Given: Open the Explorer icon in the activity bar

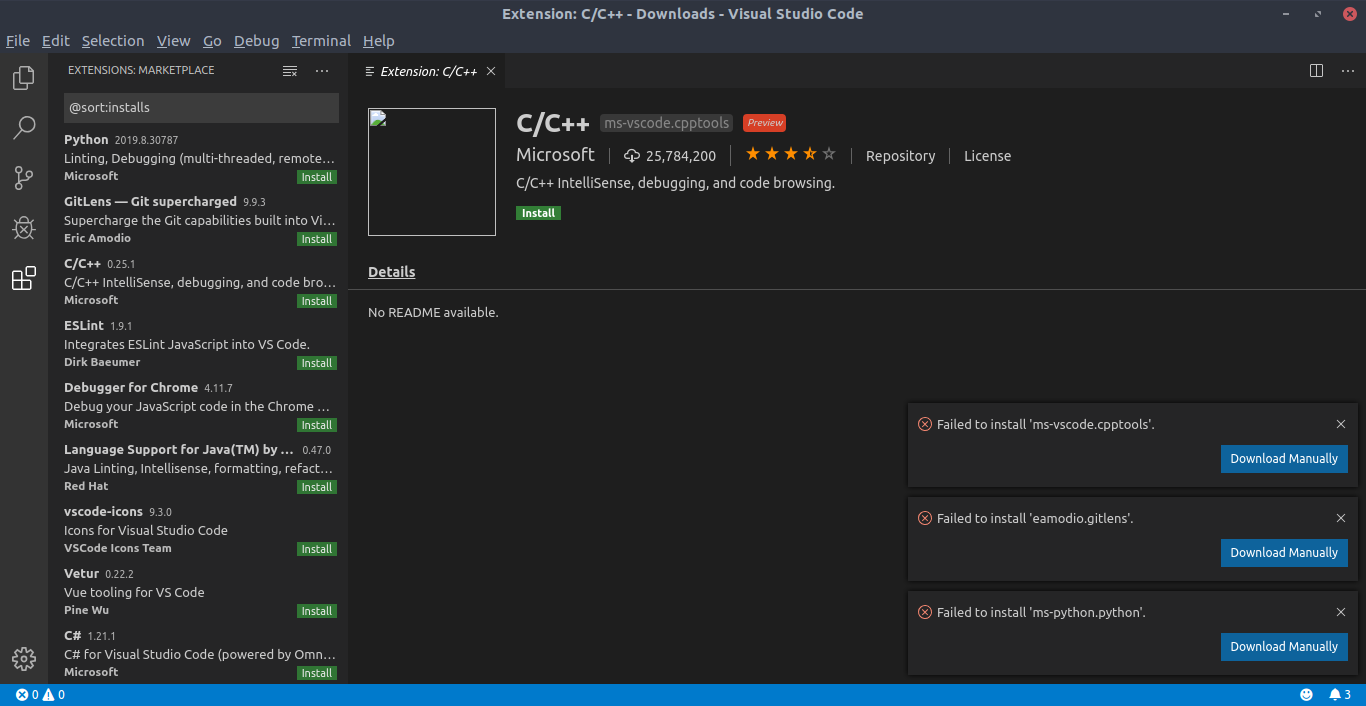Looking at the screenshot, I should 24,77.
